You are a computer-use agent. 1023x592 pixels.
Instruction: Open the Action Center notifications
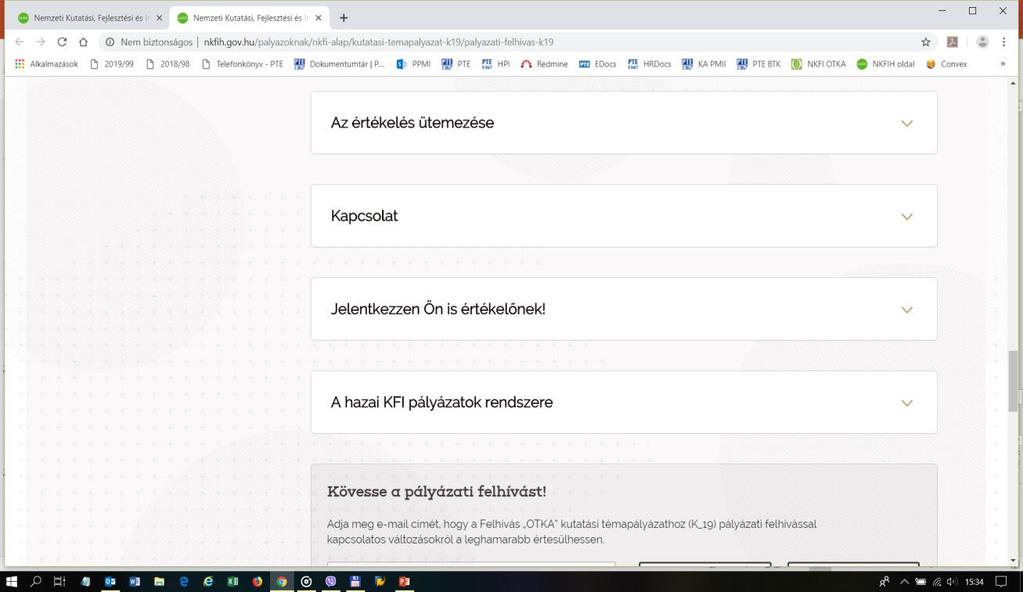click(x=1001, y=582)
